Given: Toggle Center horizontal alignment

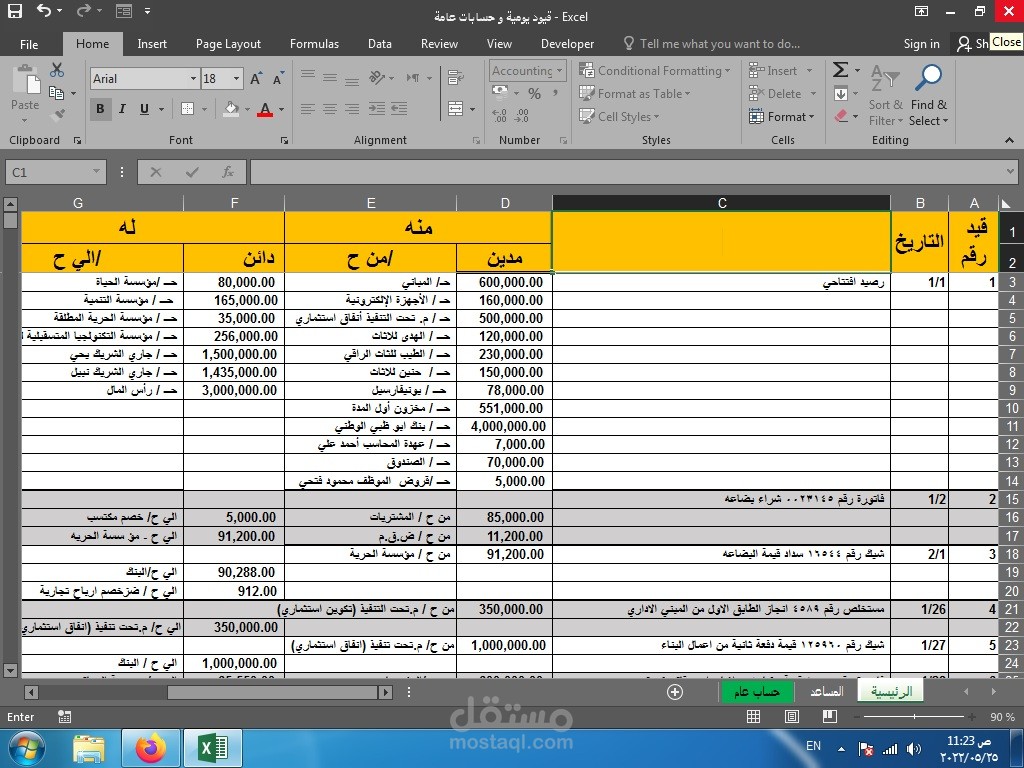Looking at the screenshot, I should click(x=330, y=108).
